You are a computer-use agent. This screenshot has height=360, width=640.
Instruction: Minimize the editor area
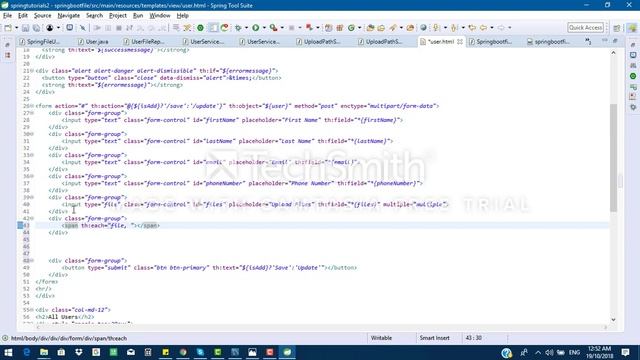point(604,40)
